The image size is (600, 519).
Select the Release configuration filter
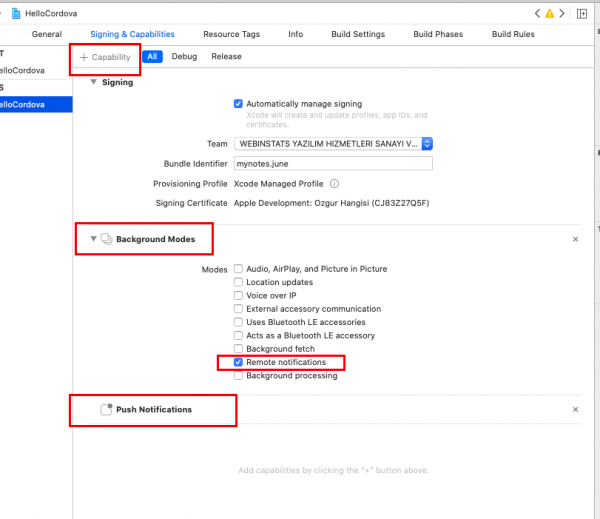226,57
